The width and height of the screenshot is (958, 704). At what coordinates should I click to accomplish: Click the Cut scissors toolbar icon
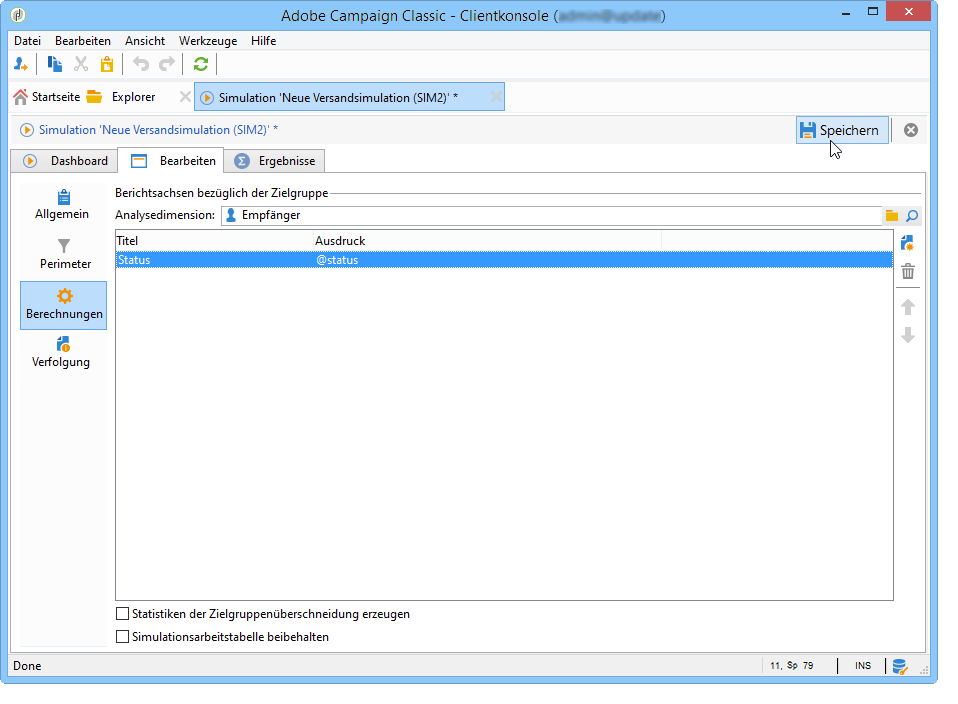pyautogui.click(x=81, y=64)
